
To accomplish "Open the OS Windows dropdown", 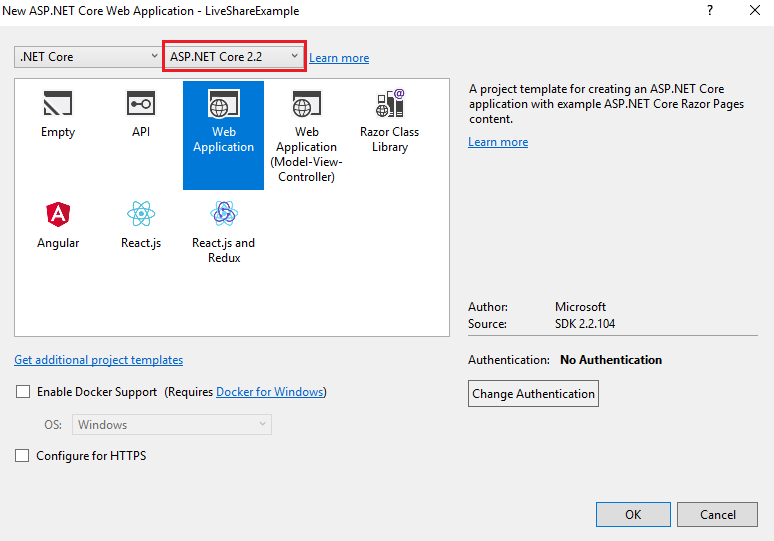I will click(172, 425).
